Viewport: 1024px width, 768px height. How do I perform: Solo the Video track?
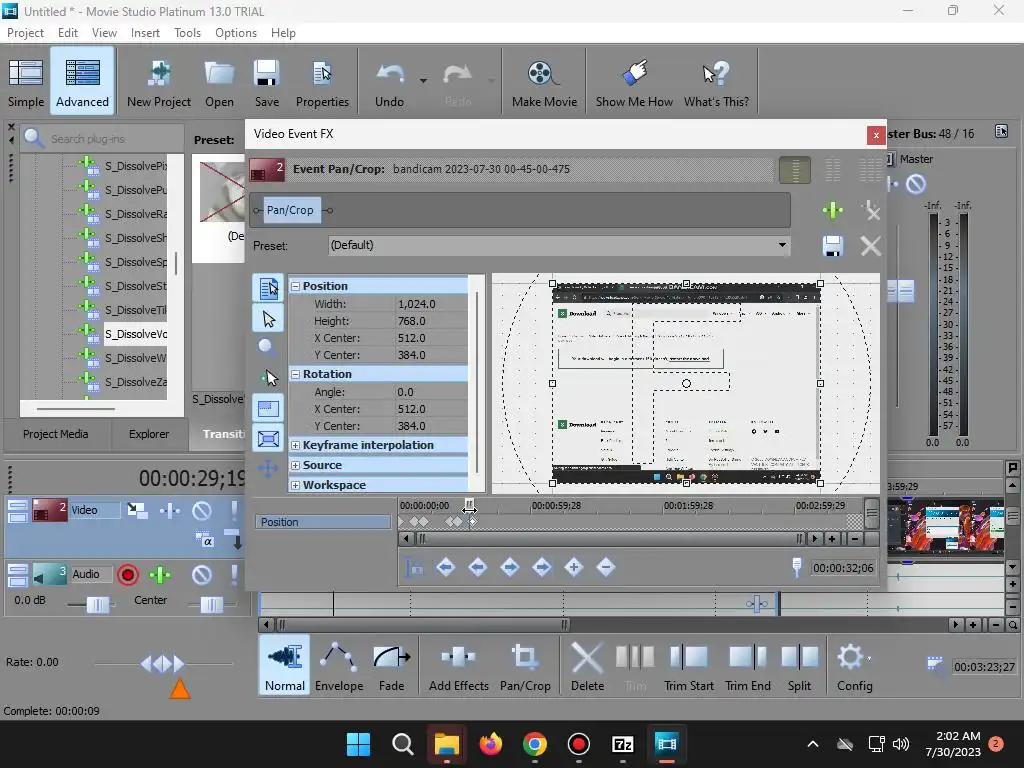pos(234,510)
